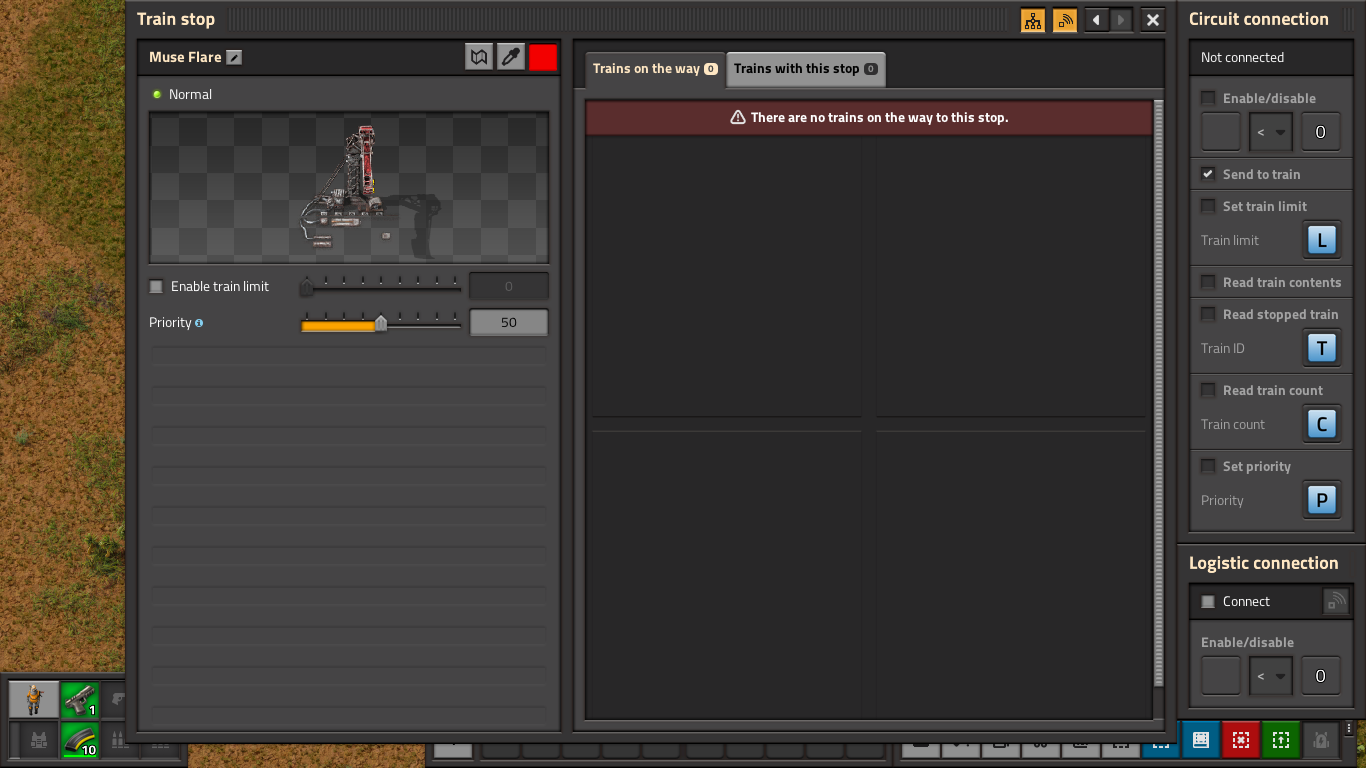Click the circuit condition constant 0 button
Viewport: 1366px width, 768px height.
[1321, 132]
